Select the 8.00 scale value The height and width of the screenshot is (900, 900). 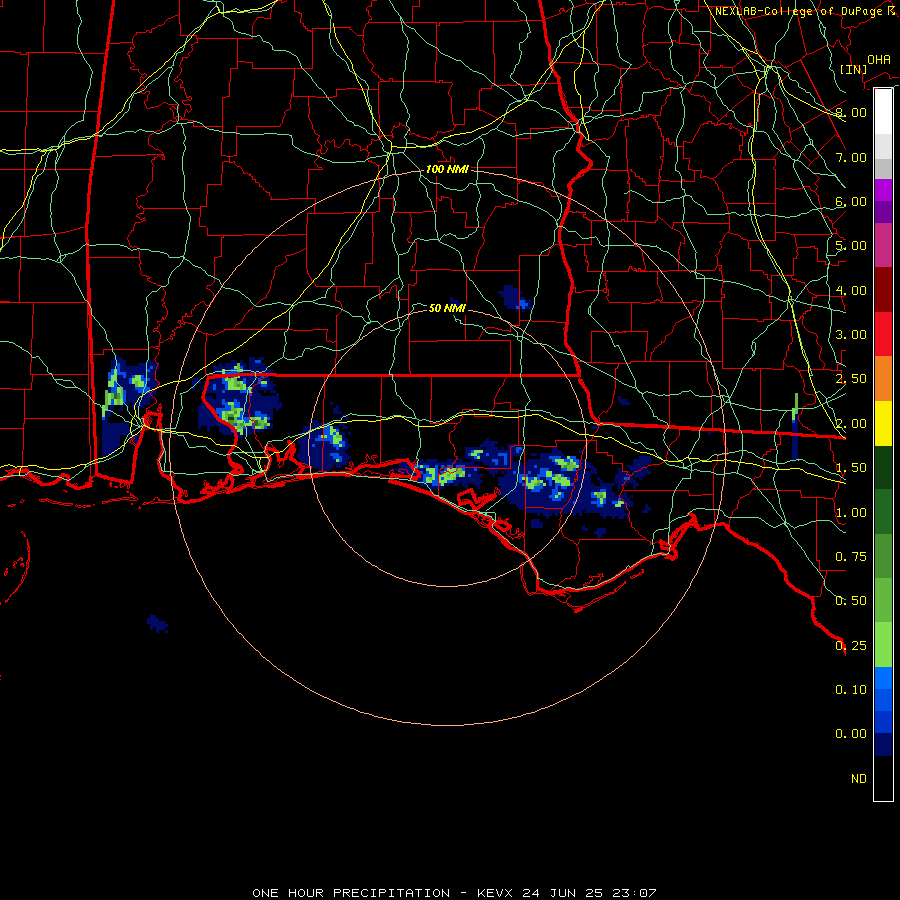(x=851, y=112)
